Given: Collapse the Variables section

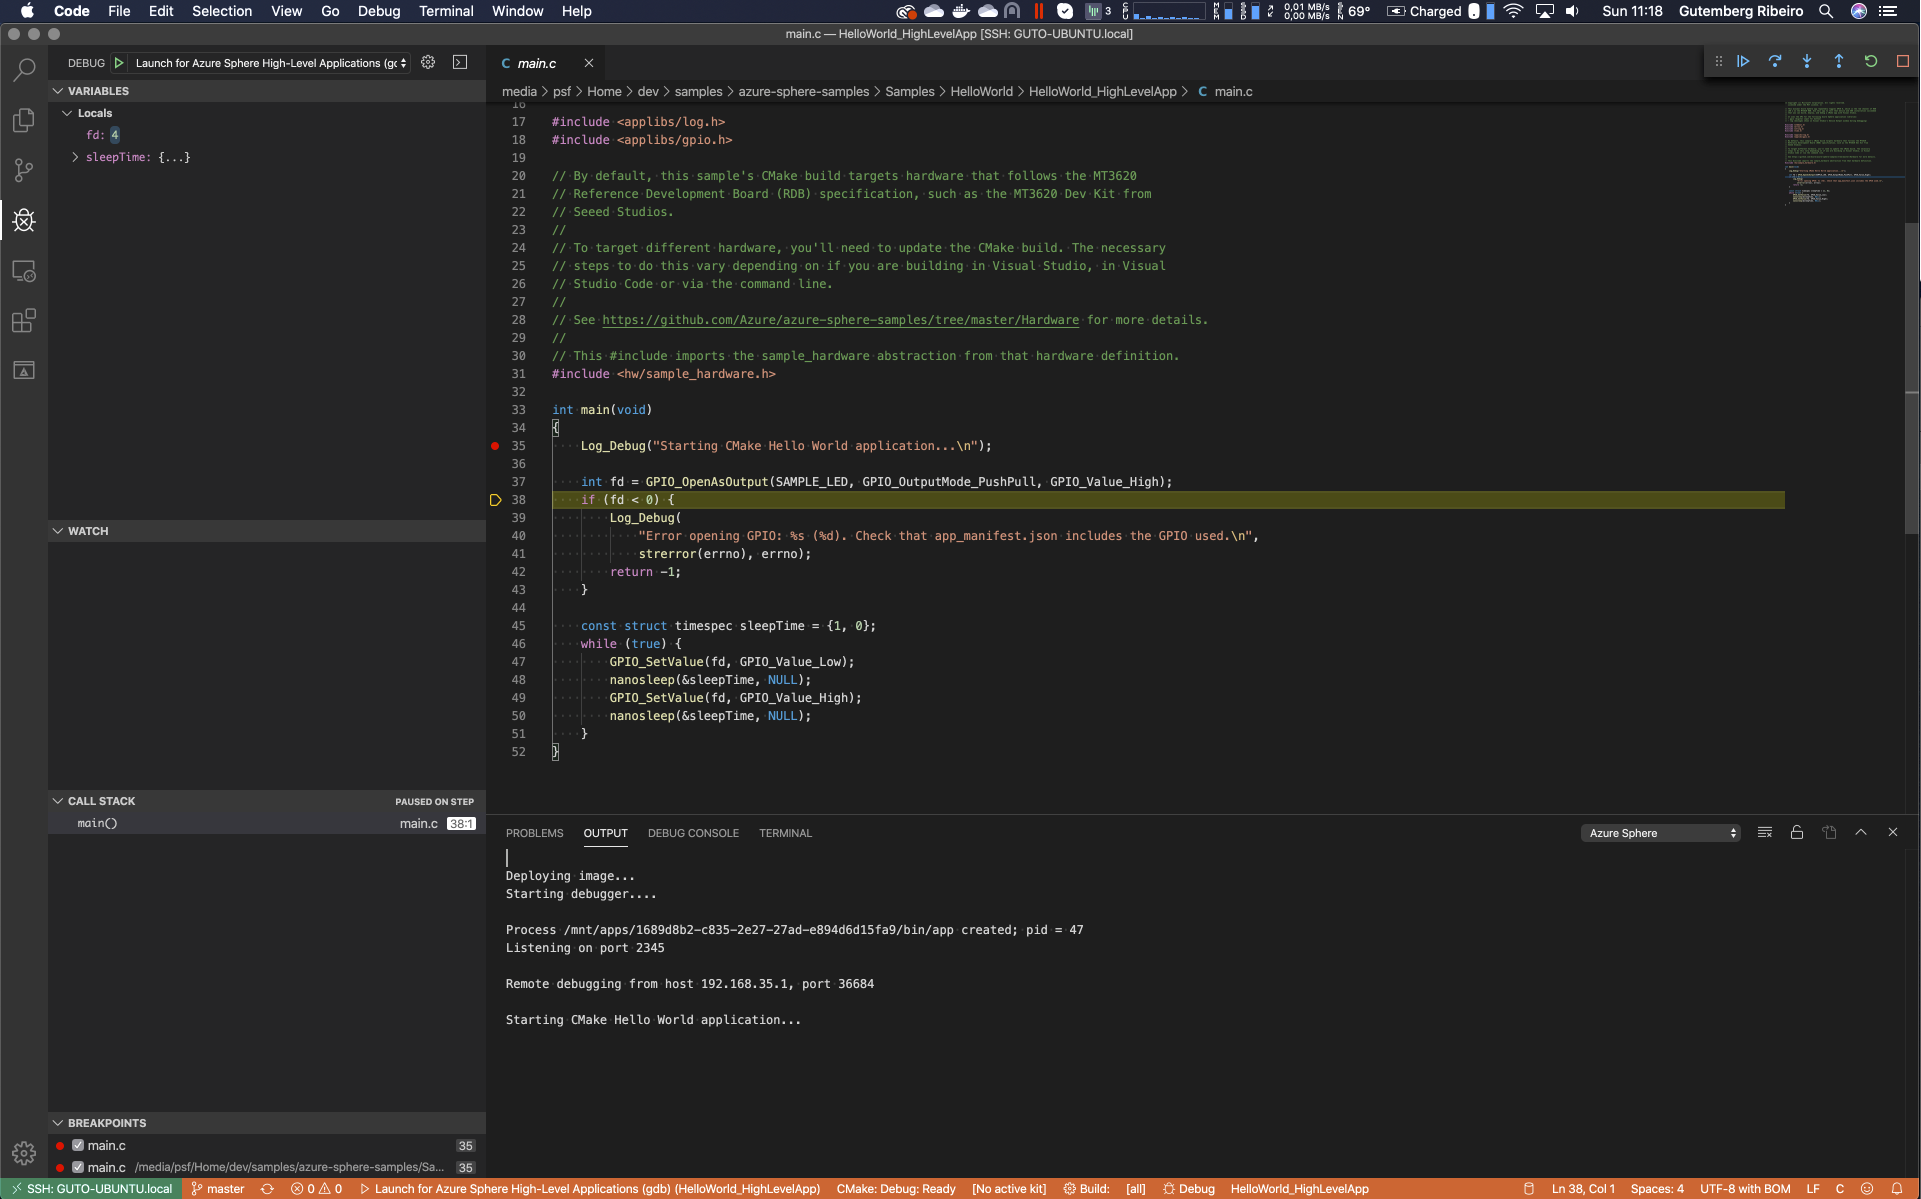Looking at the screenshot, I should pos(58,90).
